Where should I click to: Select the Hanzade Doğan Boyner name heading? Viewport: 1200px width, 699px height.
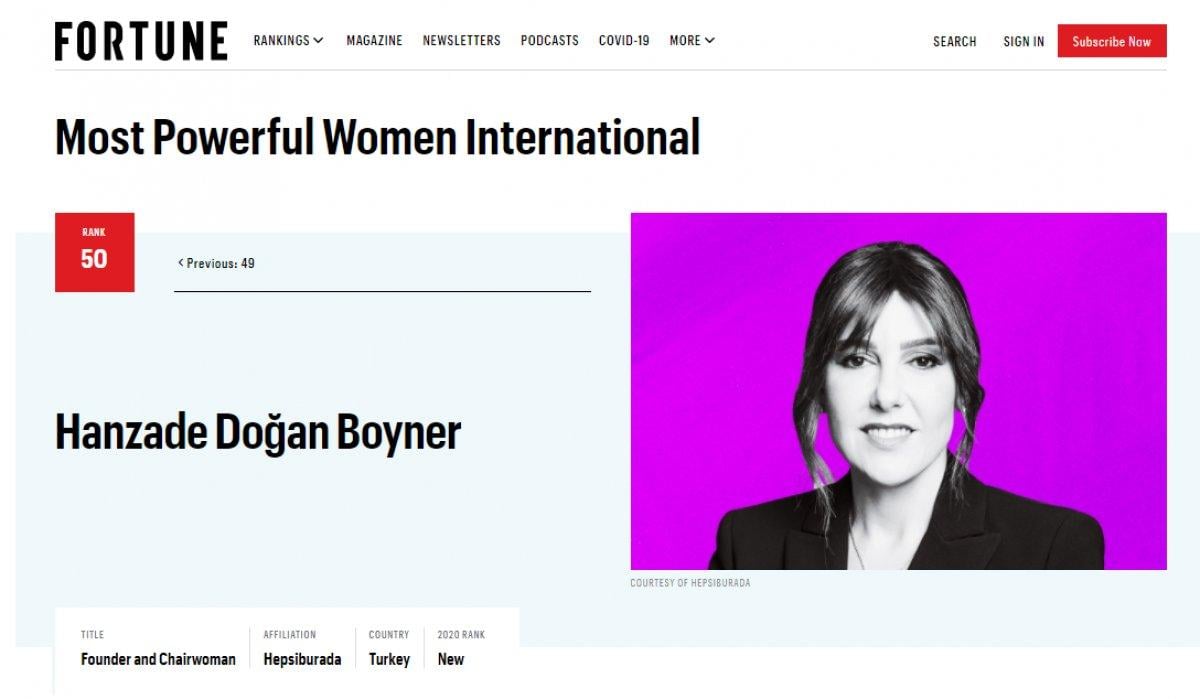[x=258, y=432]
